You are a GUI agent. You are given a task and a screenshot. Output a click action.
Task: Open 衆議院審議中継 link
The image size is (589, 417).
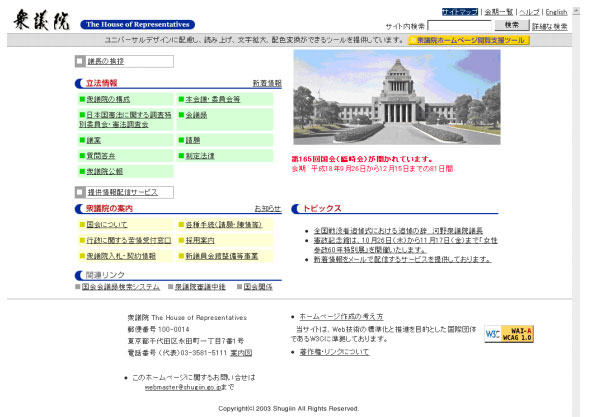pos(200,287)
